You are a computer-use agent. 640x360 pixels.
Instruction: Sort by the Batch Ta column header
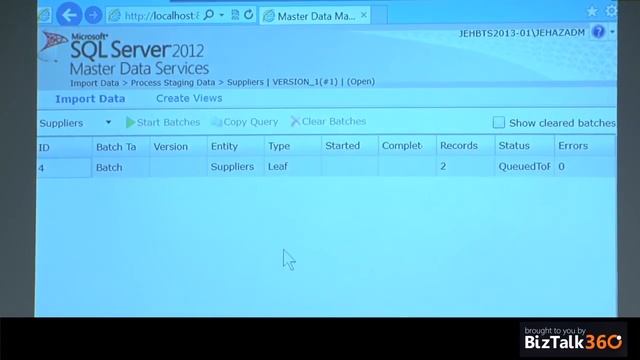120,147
